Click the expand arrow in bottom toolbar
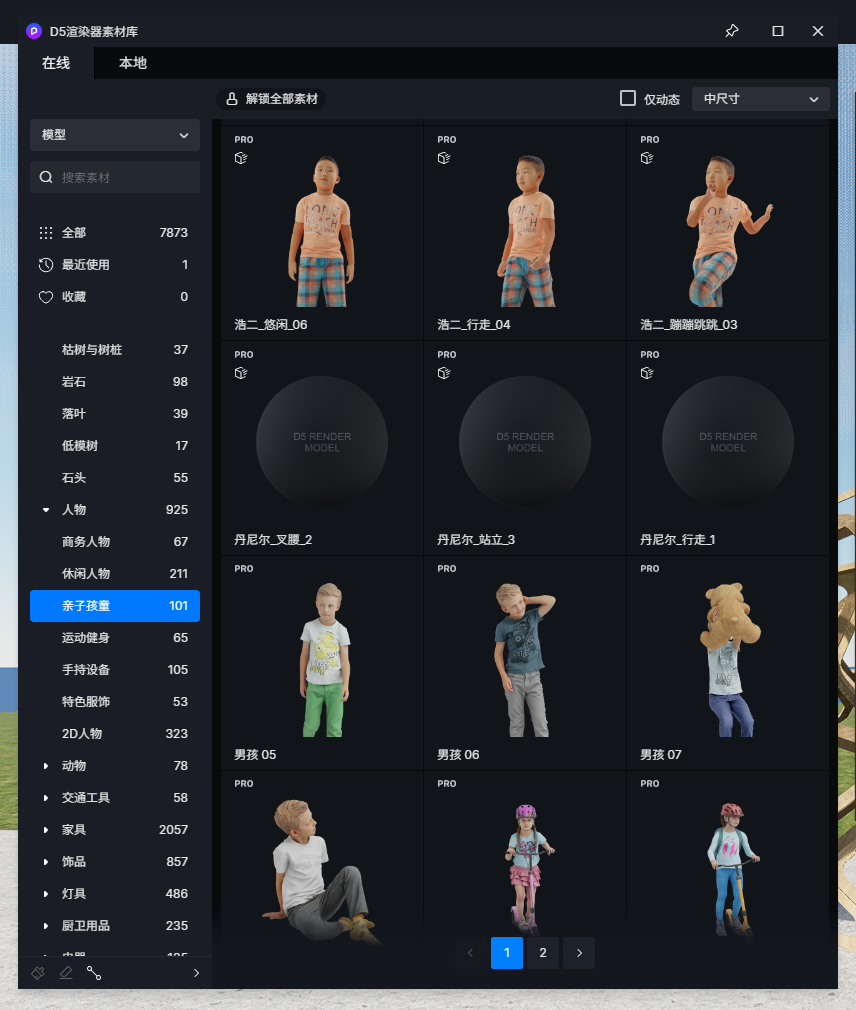This screenshot has height=1010, width=856. point(196,973)
